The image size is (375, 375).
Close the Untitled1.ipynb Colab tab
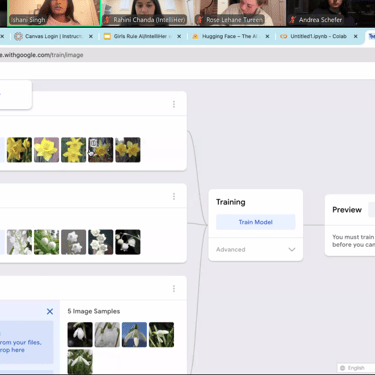356,36
